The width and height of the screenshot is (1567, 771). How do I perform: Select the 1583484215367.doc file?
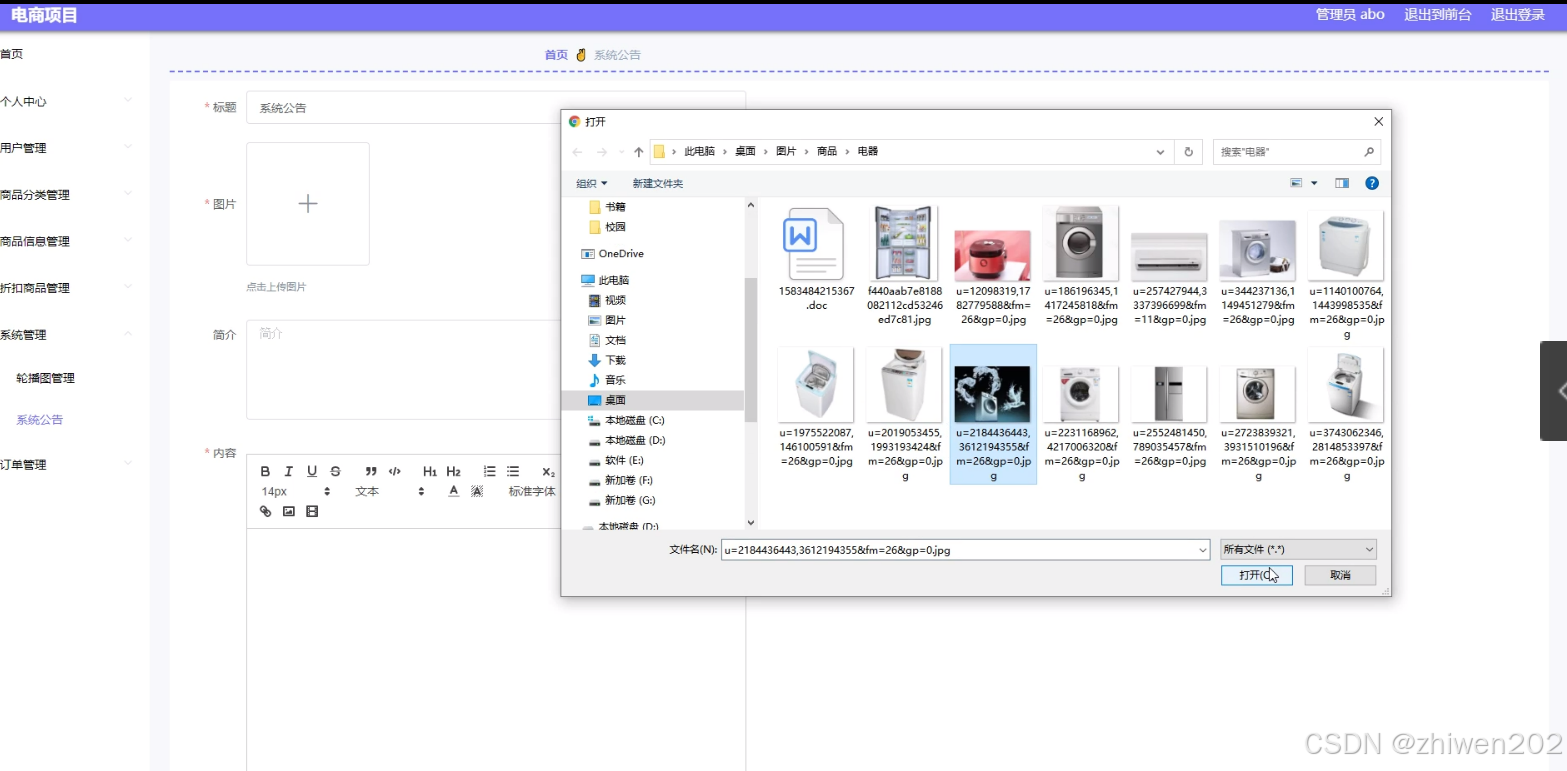tap(816, 259)
